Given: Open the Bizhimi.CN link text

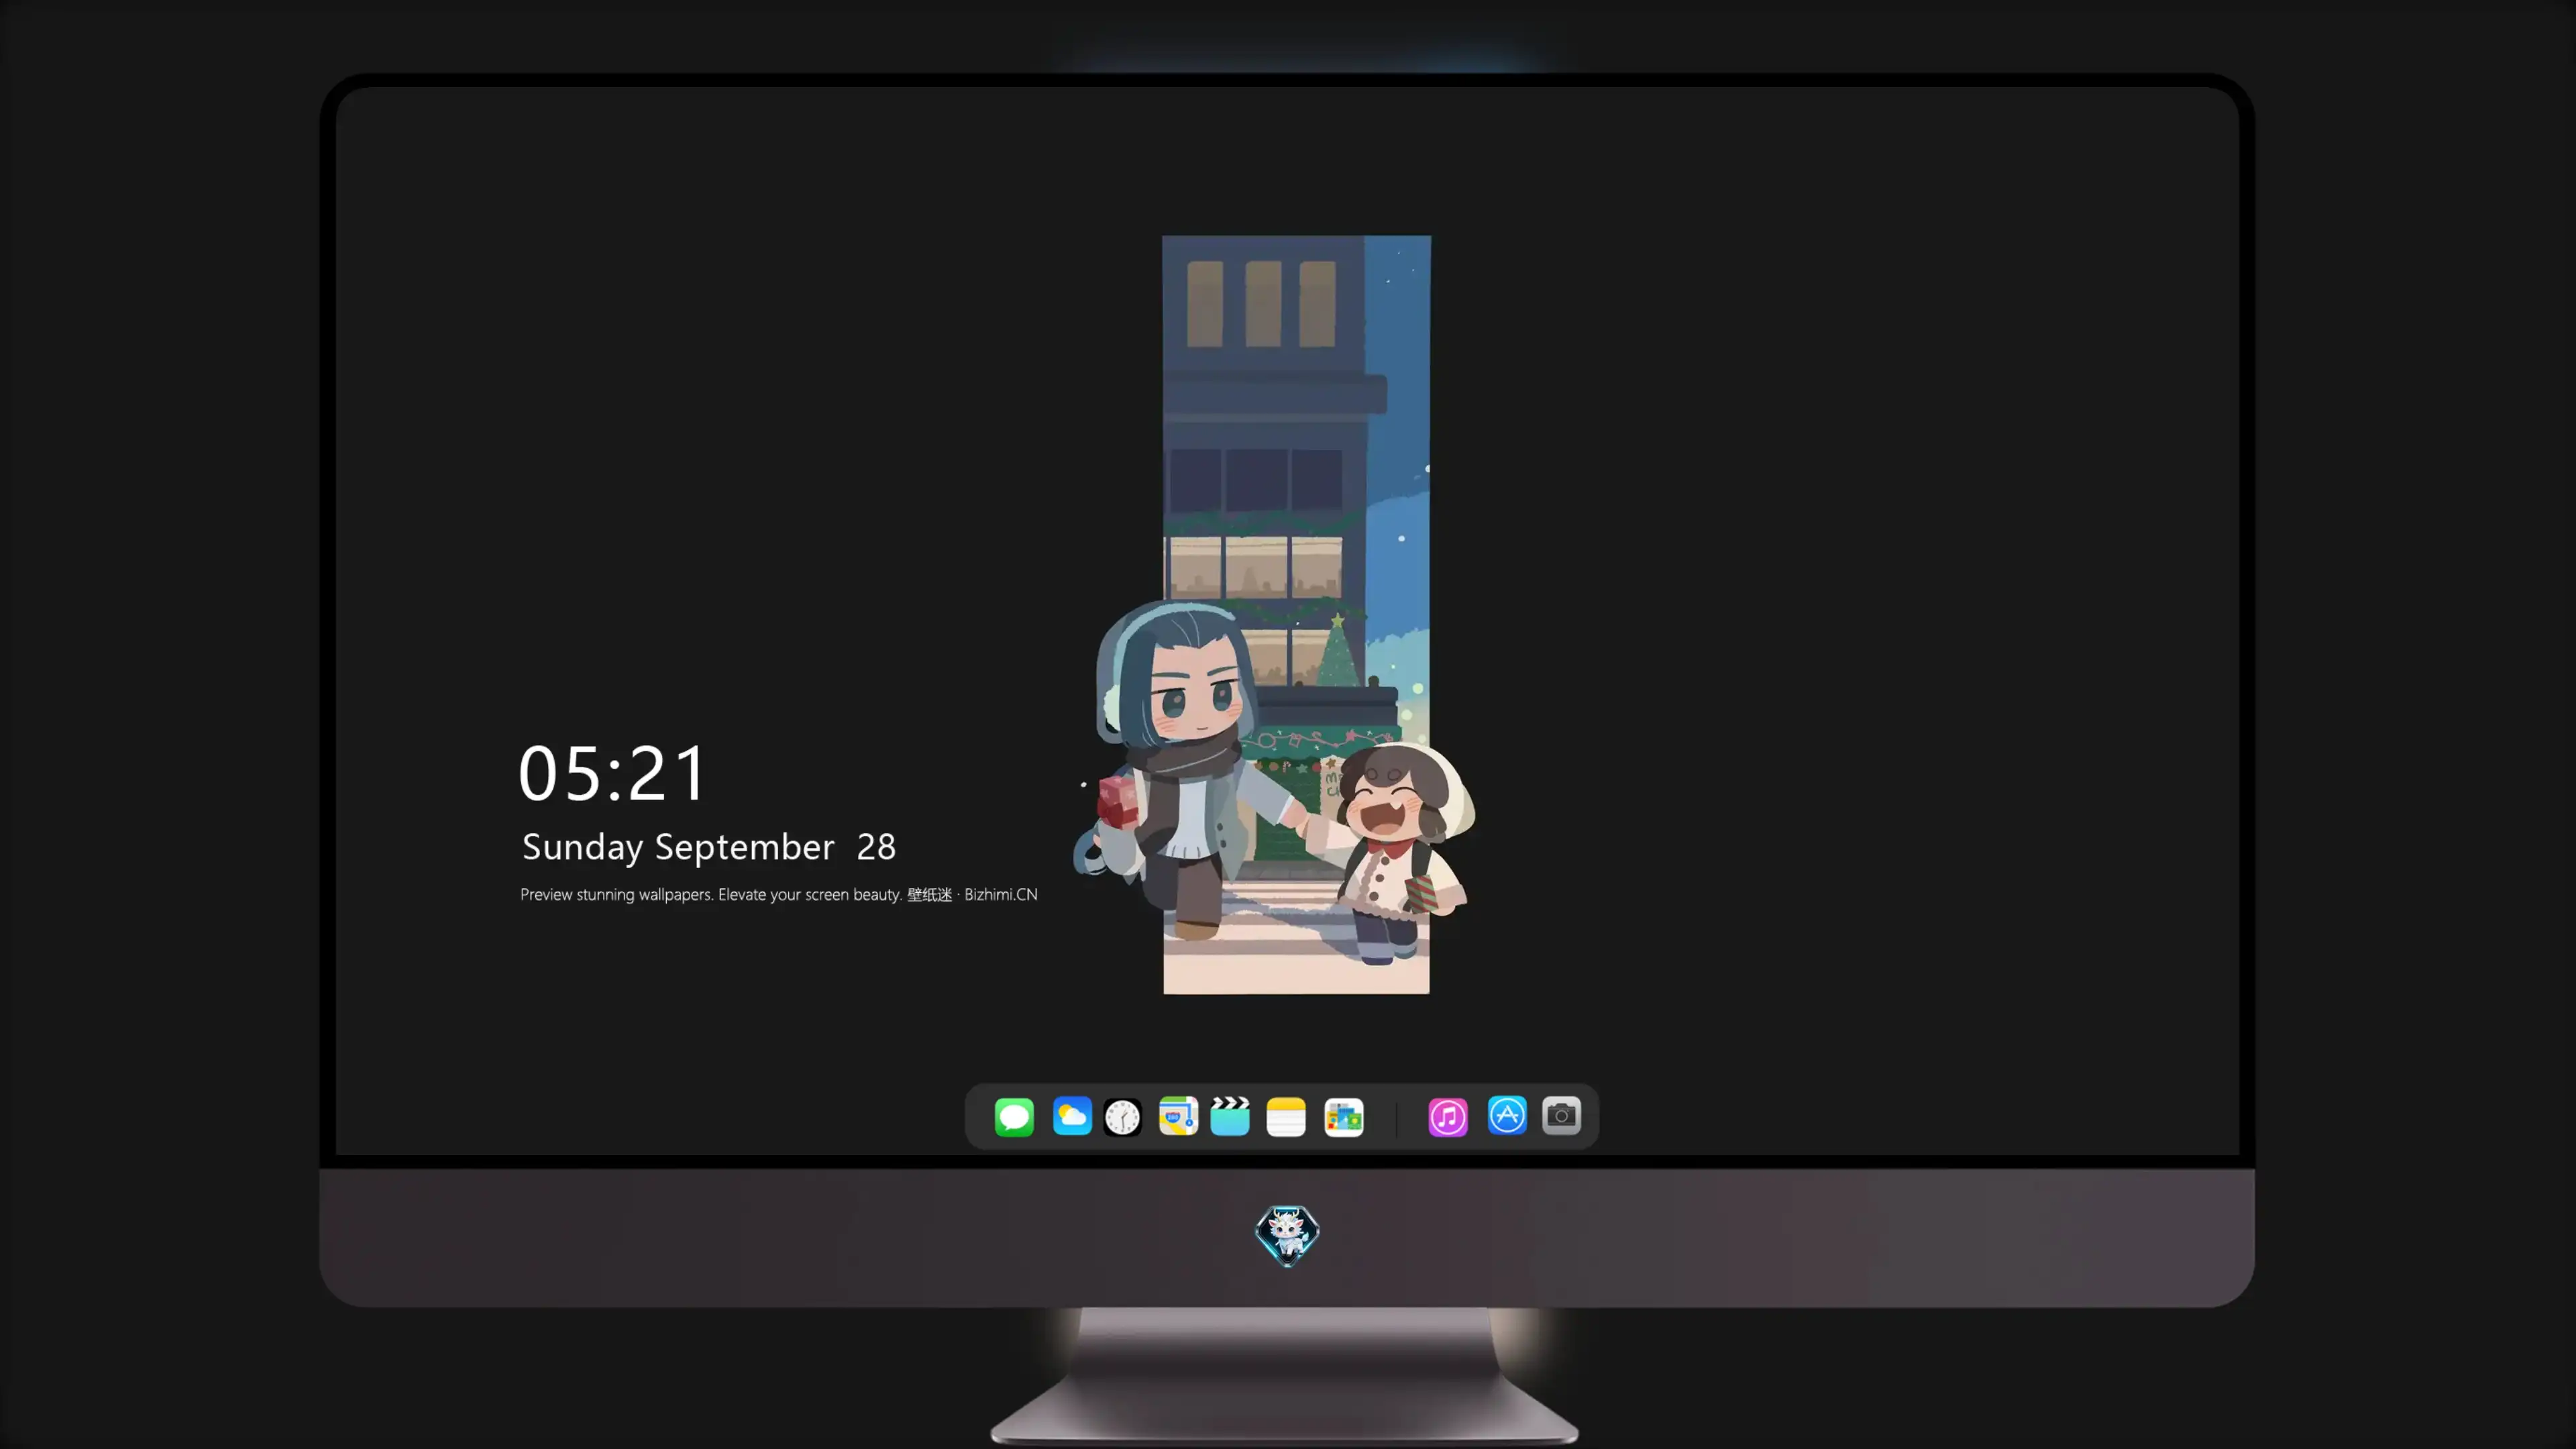Looking at the screenshot, I should [1000, 894].
